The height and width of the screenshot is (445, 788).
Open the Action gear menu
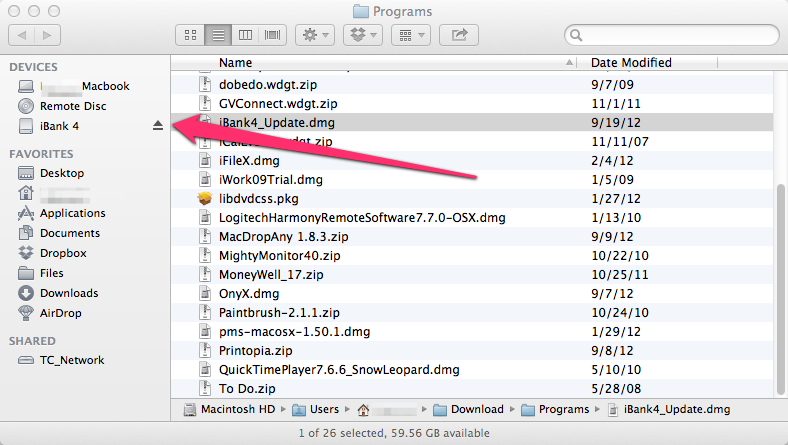pyautogui.click(x=315, y=35)
